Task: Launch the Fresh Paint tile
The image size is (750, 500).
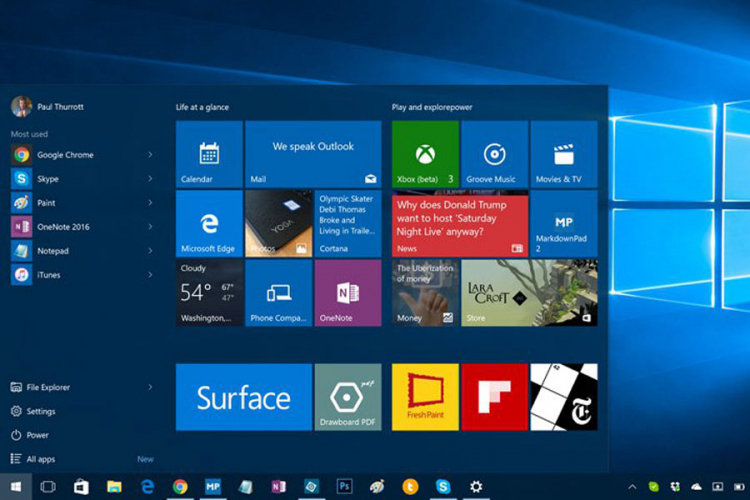Action: point(425,397)
